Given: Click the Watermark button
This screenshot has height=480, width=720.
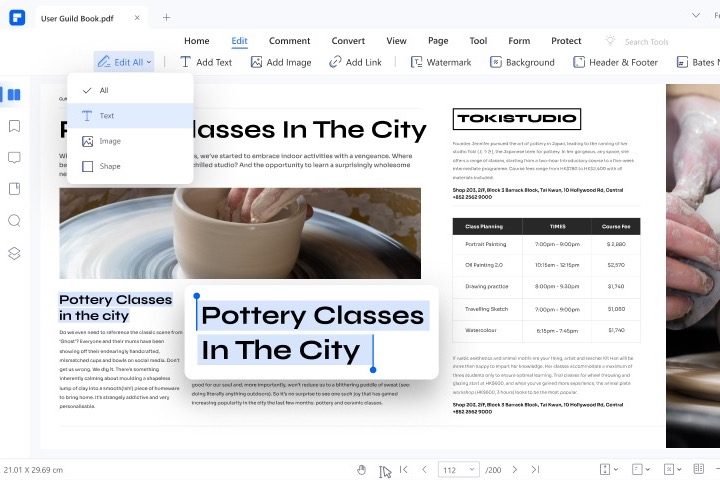Looking at the screenshot, I should (x=440, y=62).
